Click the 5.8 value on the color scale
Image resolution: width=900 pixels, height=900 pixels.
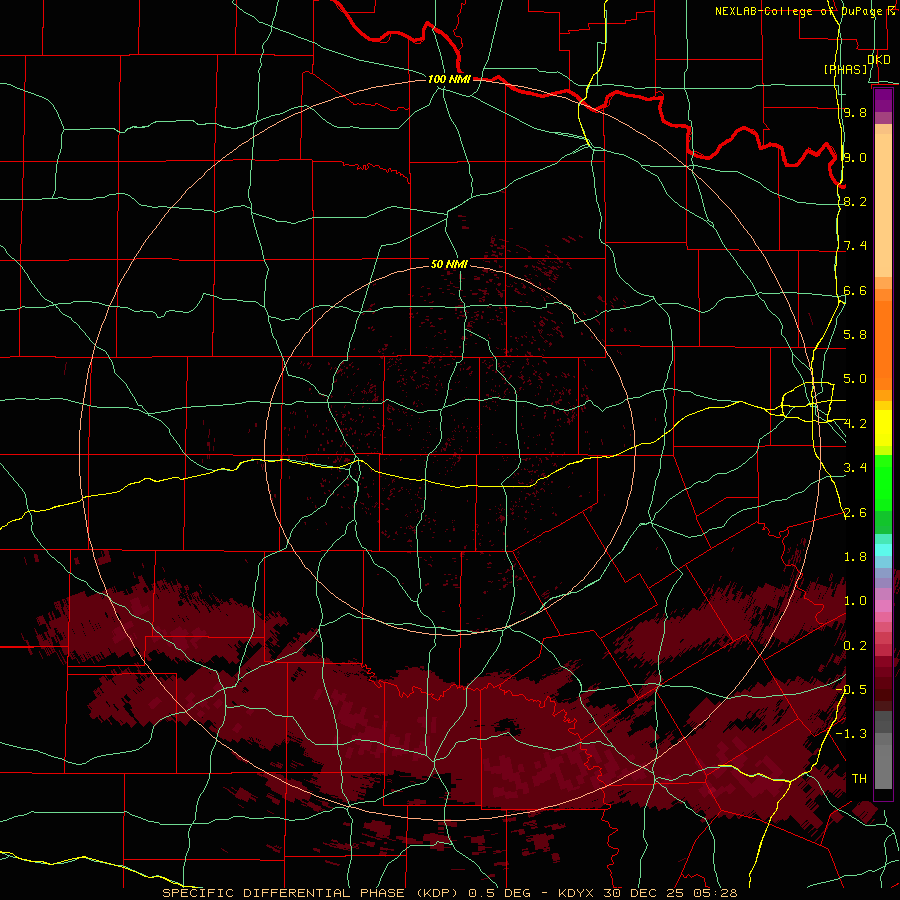pyautogui.click(x=855, y=334)
